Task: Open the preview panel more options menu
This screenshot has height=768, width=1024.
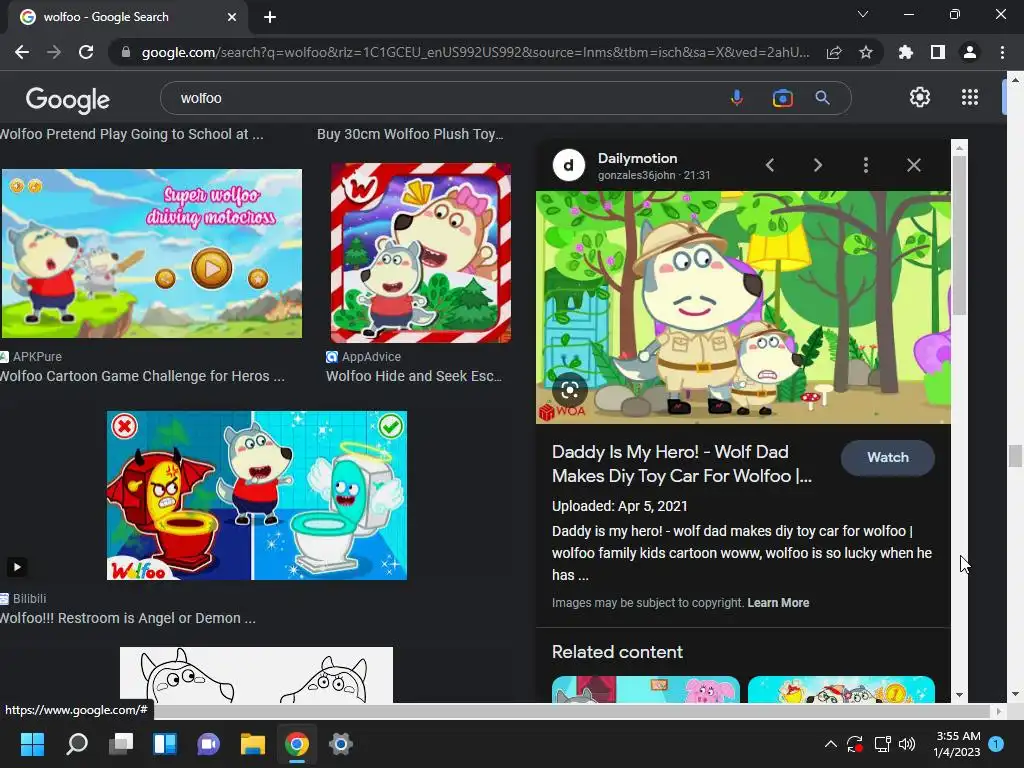Action: click(866, 165)
